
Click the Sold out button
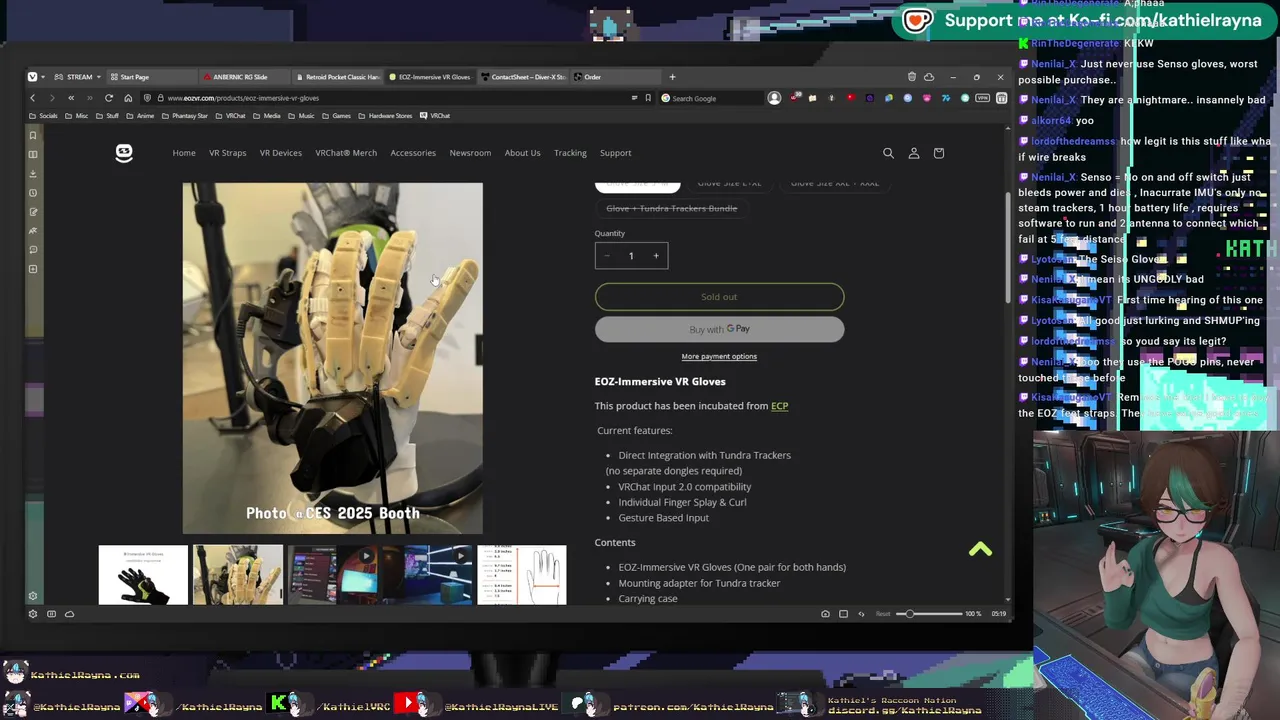(x=719, y=297)
